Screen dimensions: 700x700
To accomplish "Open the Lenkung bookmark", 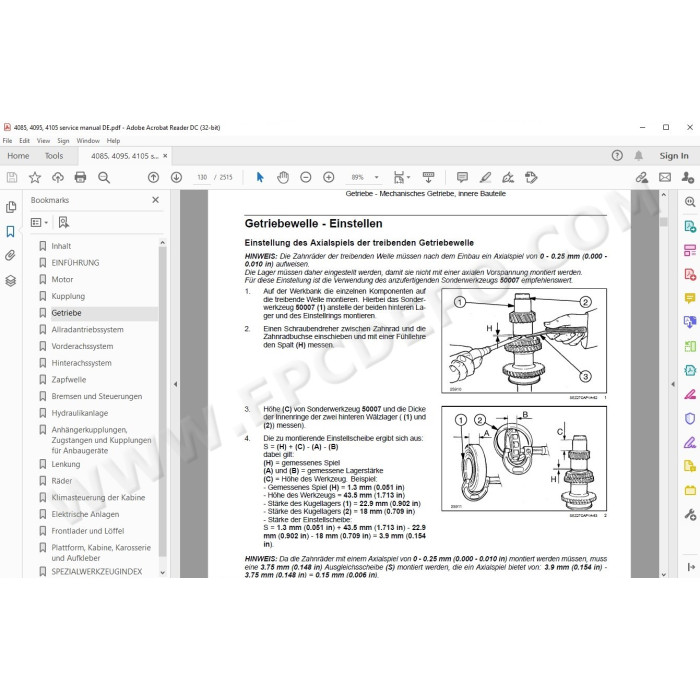I will point(66,464).
